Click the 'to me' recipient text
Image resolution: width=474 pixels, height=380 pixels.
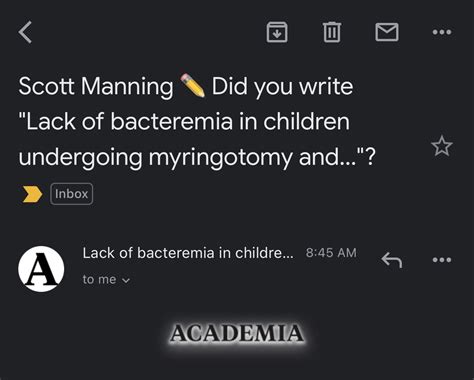(x=99, y=279)
